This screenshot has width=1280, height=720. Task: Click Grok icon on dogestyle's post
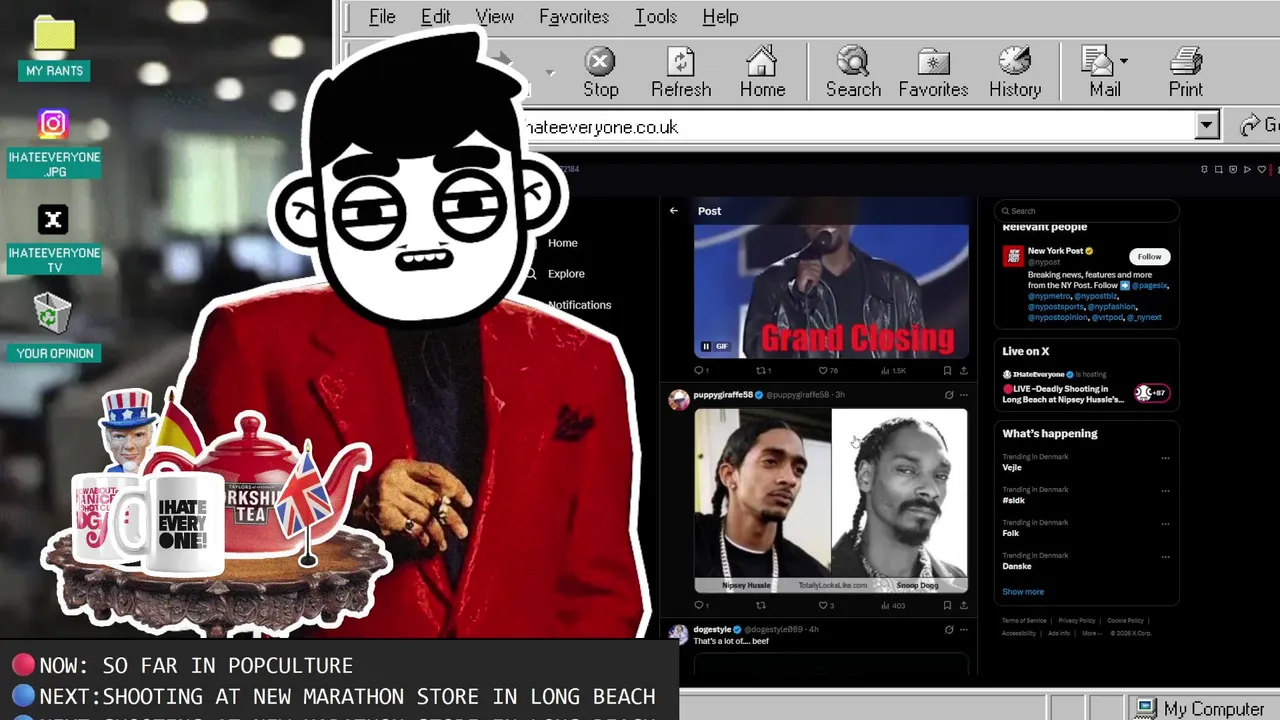pyautogui.click(x=949, y=630)
